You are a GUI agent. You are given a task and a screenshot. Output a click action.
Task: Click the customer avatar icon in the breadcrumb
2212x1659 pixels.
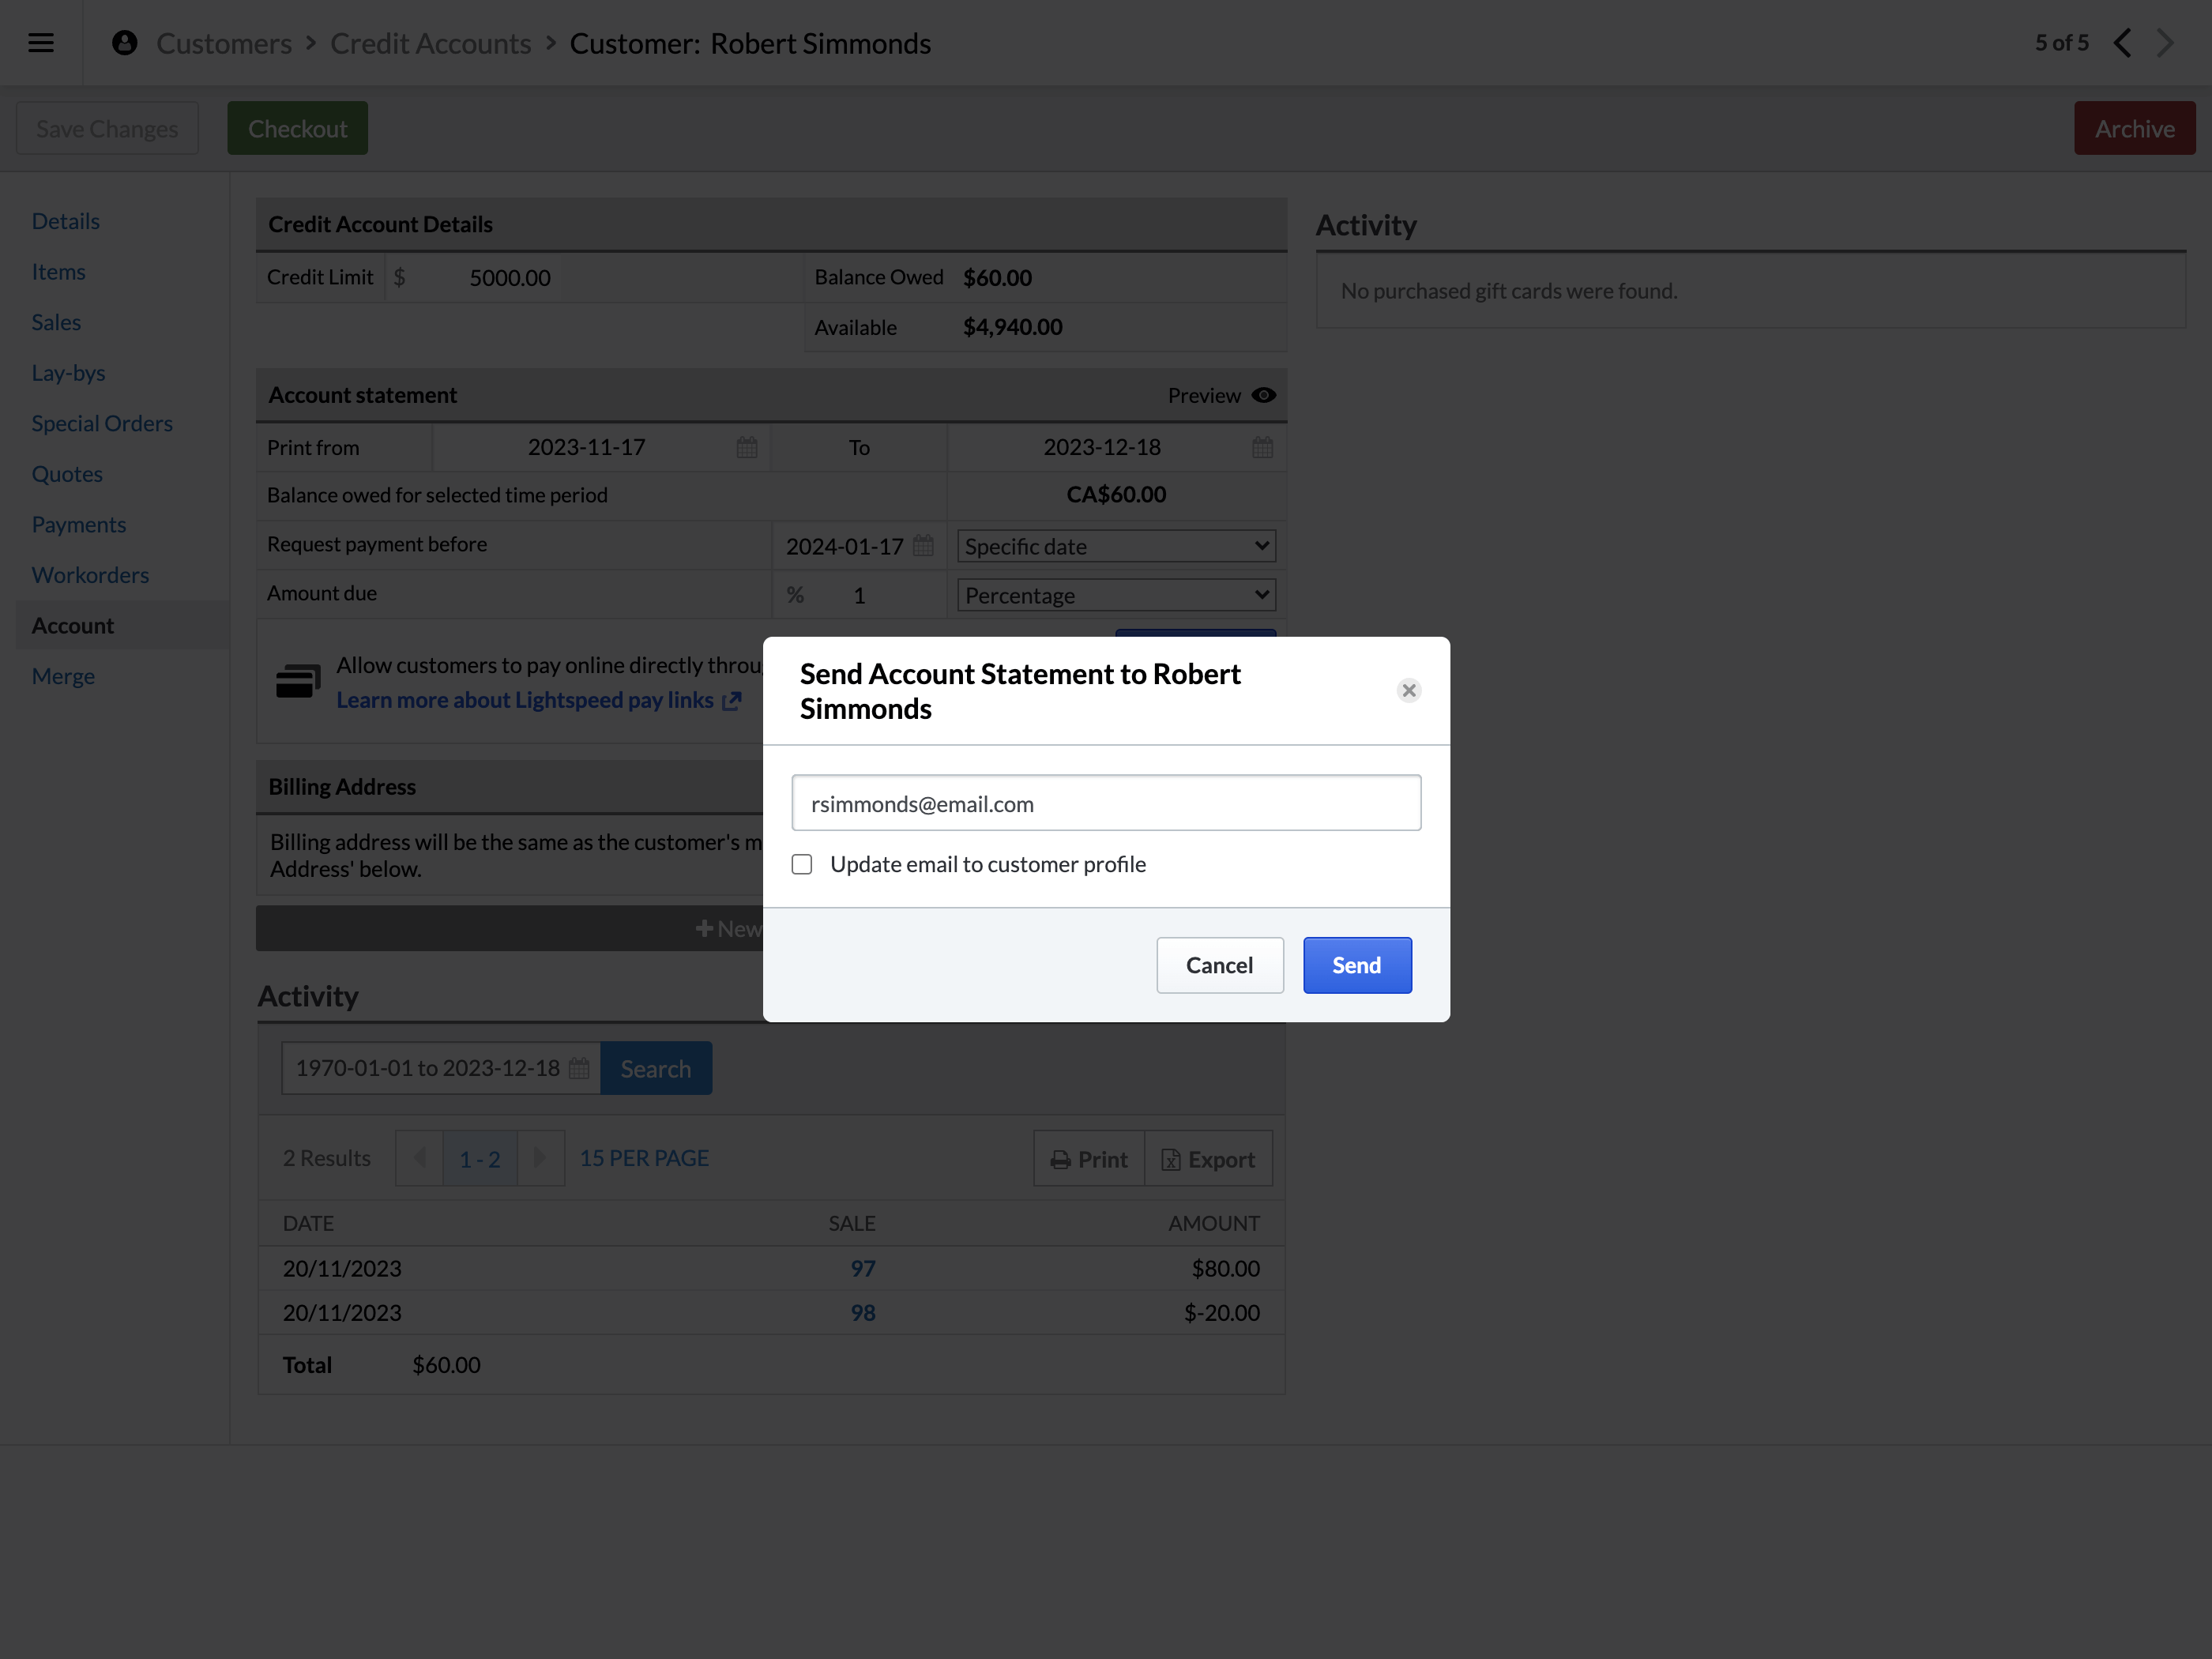tap(124, 42)
